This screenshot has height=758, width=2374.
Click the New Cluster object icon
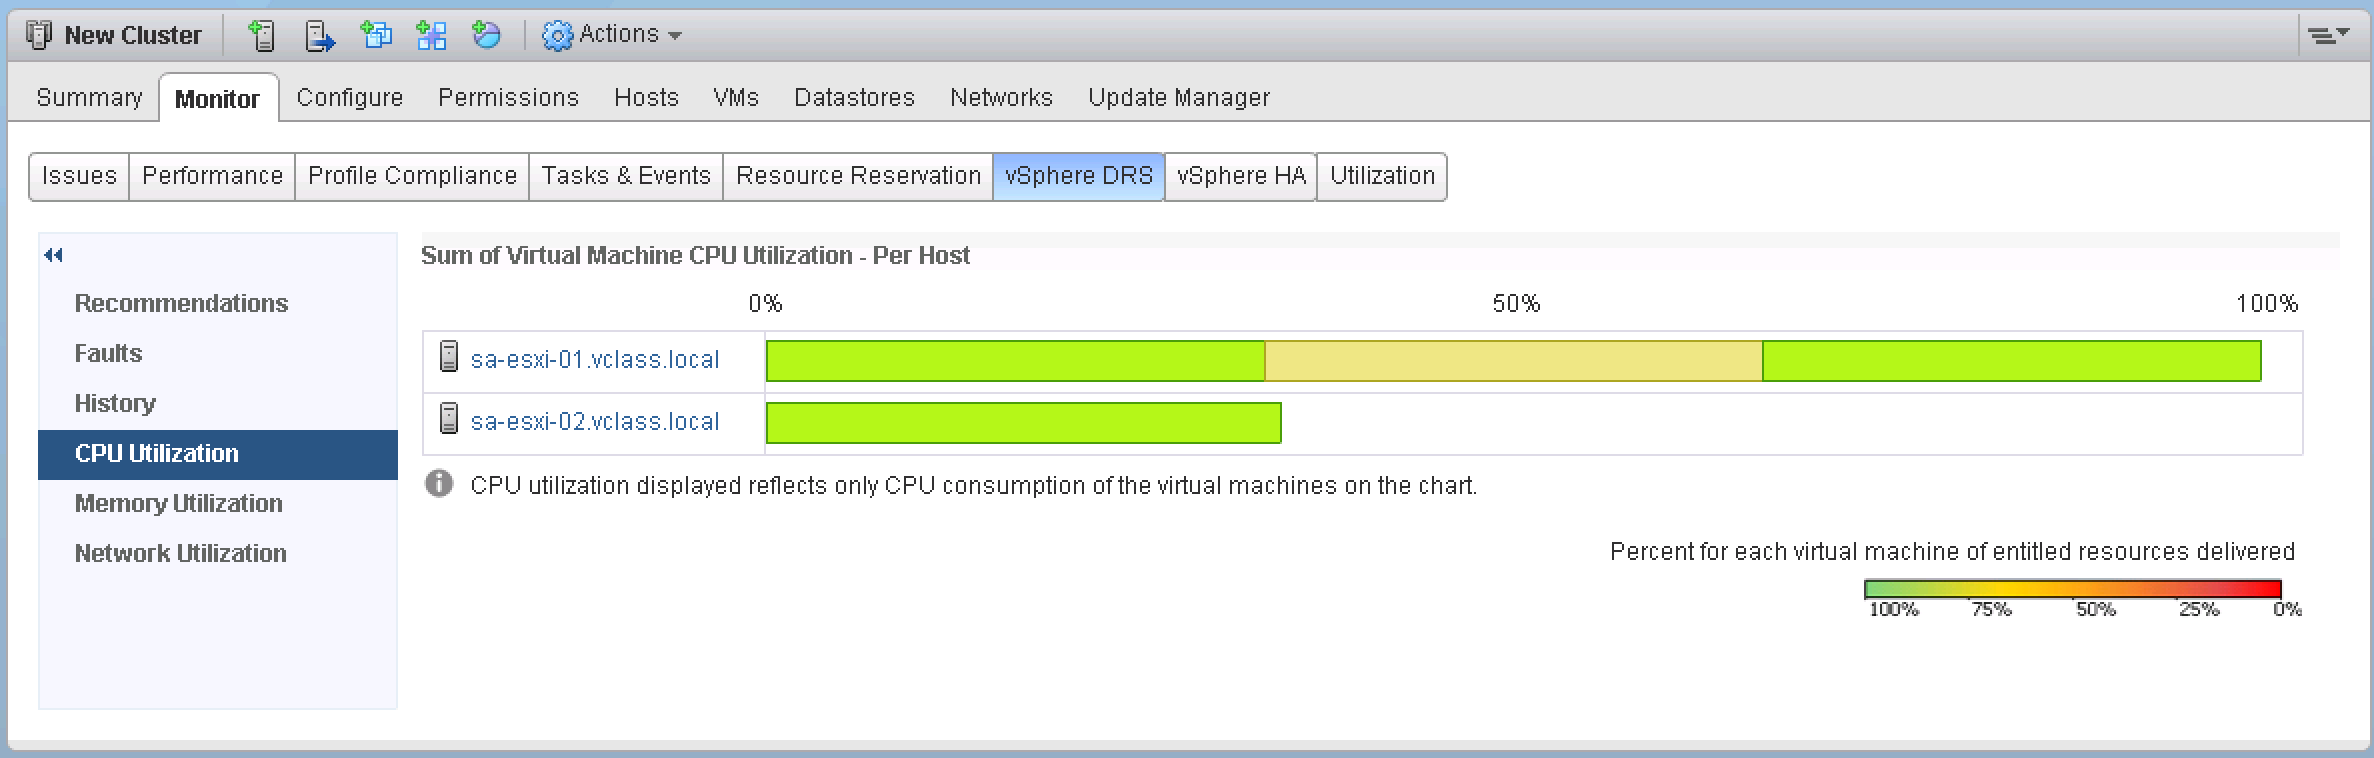click(x=39, y=36)
